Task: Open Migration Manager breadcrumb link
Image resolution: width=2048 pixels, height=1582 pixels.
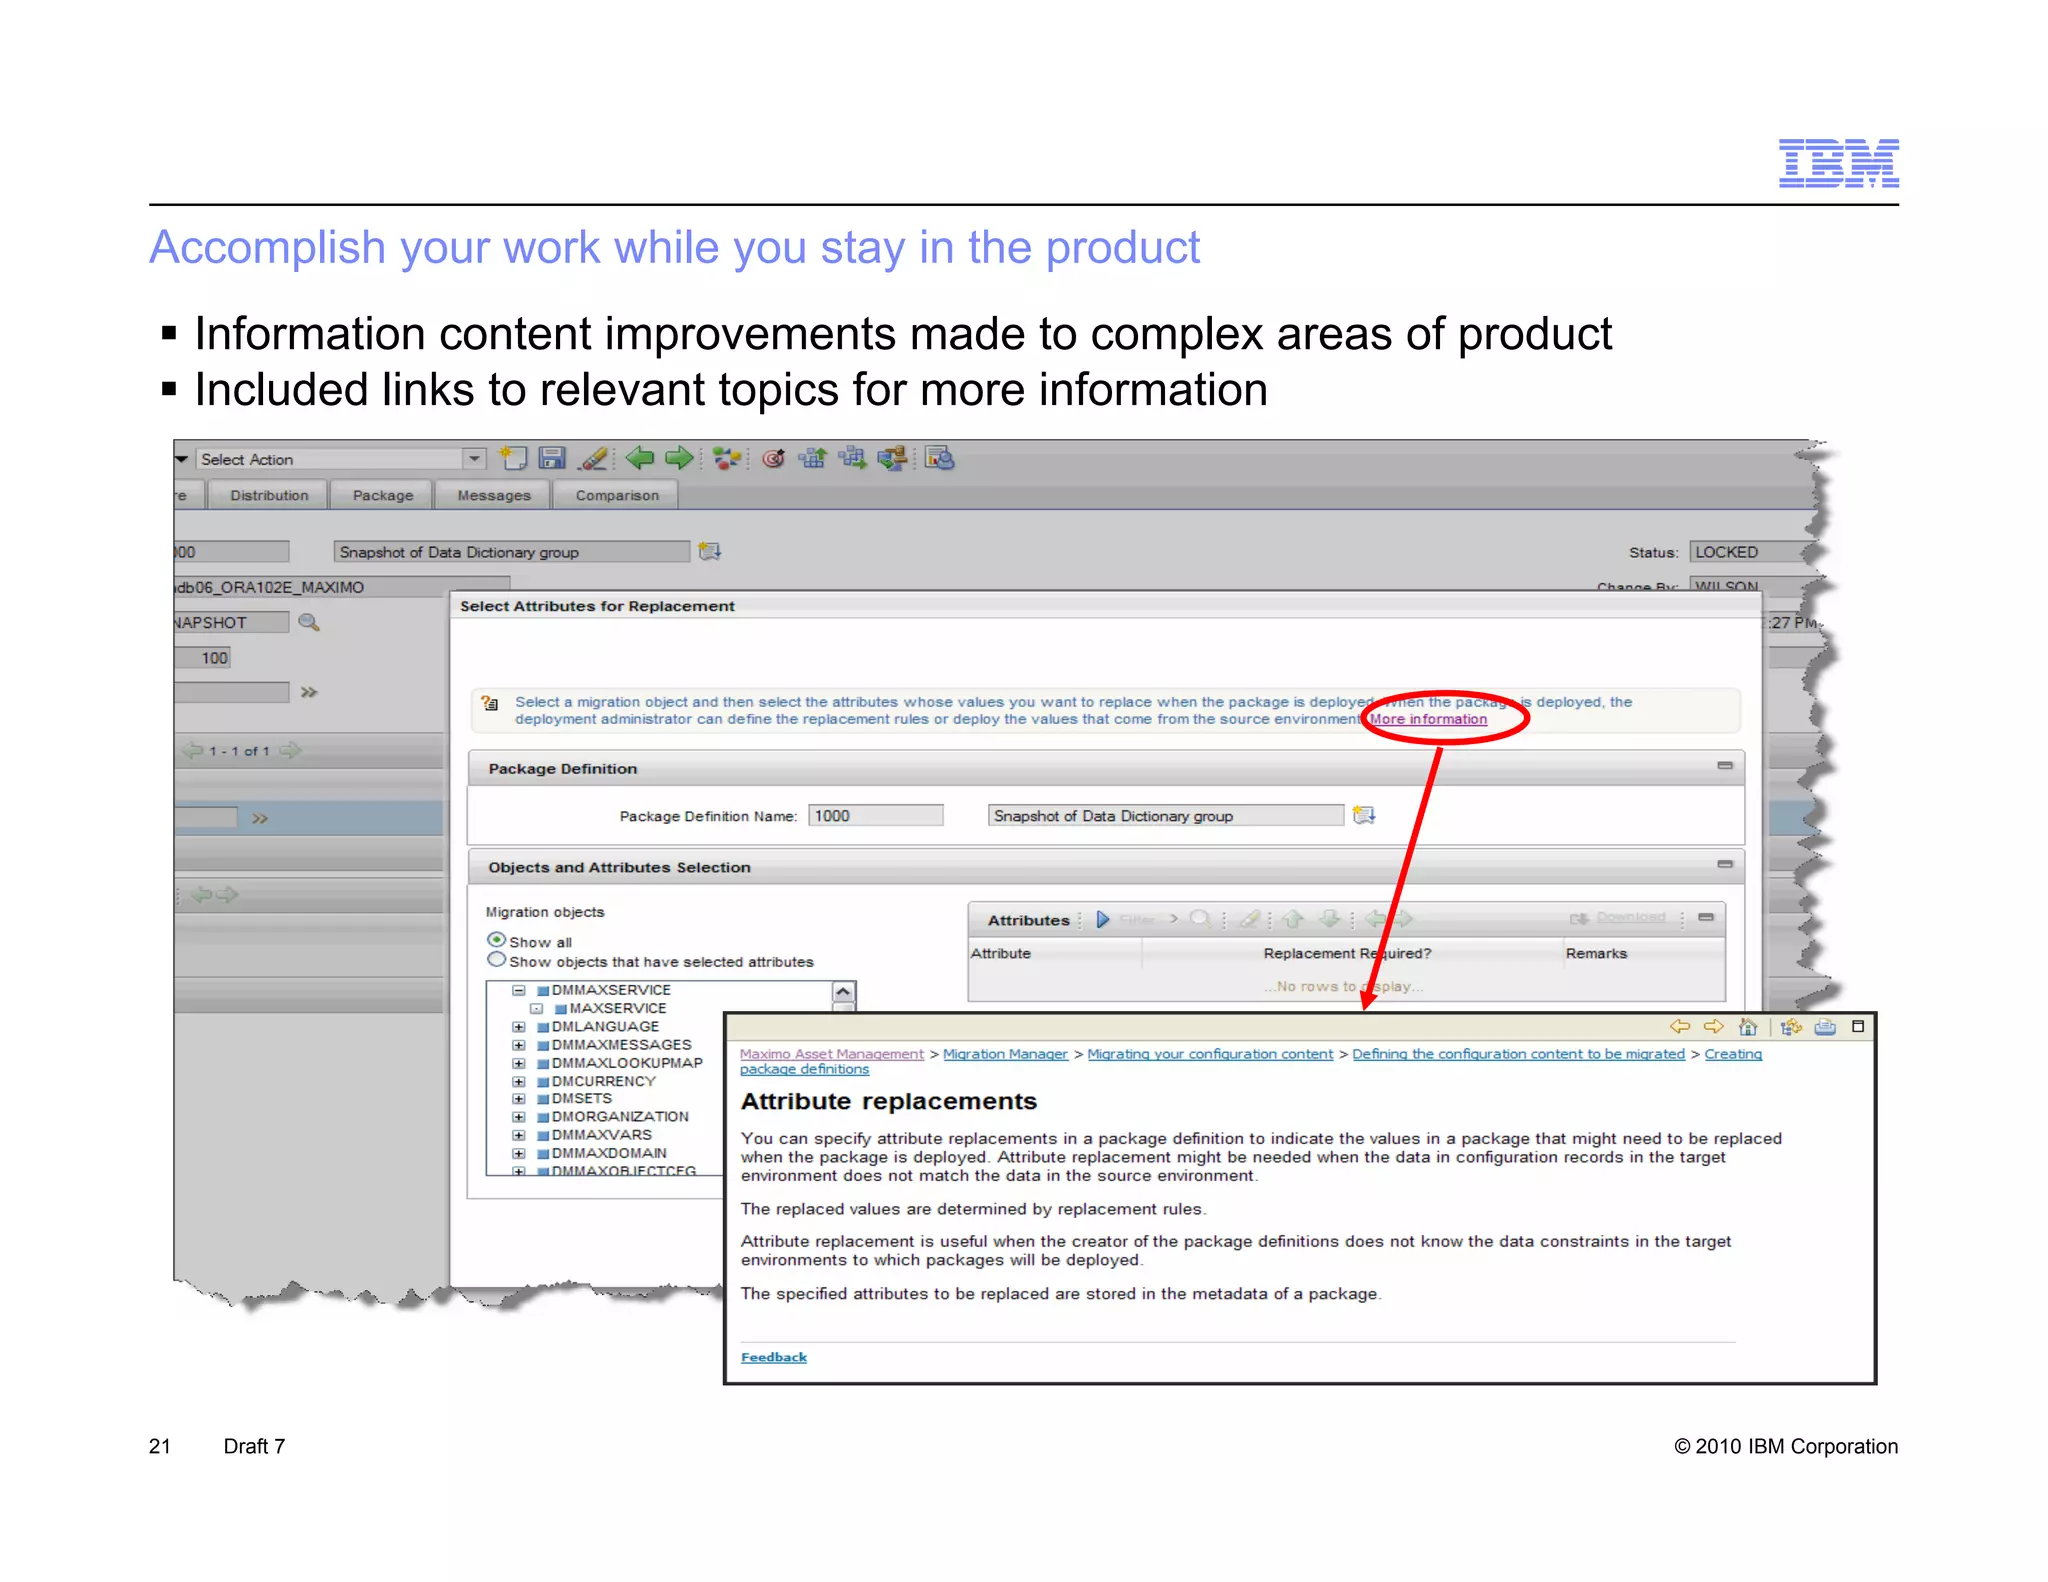Action: (x=1006, y=1054)
